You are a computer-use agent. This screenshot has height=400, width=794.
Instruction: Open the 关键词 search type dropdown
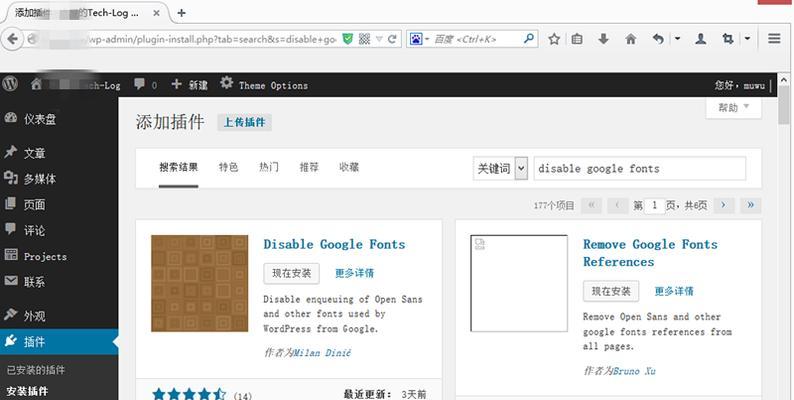(500, 168)
